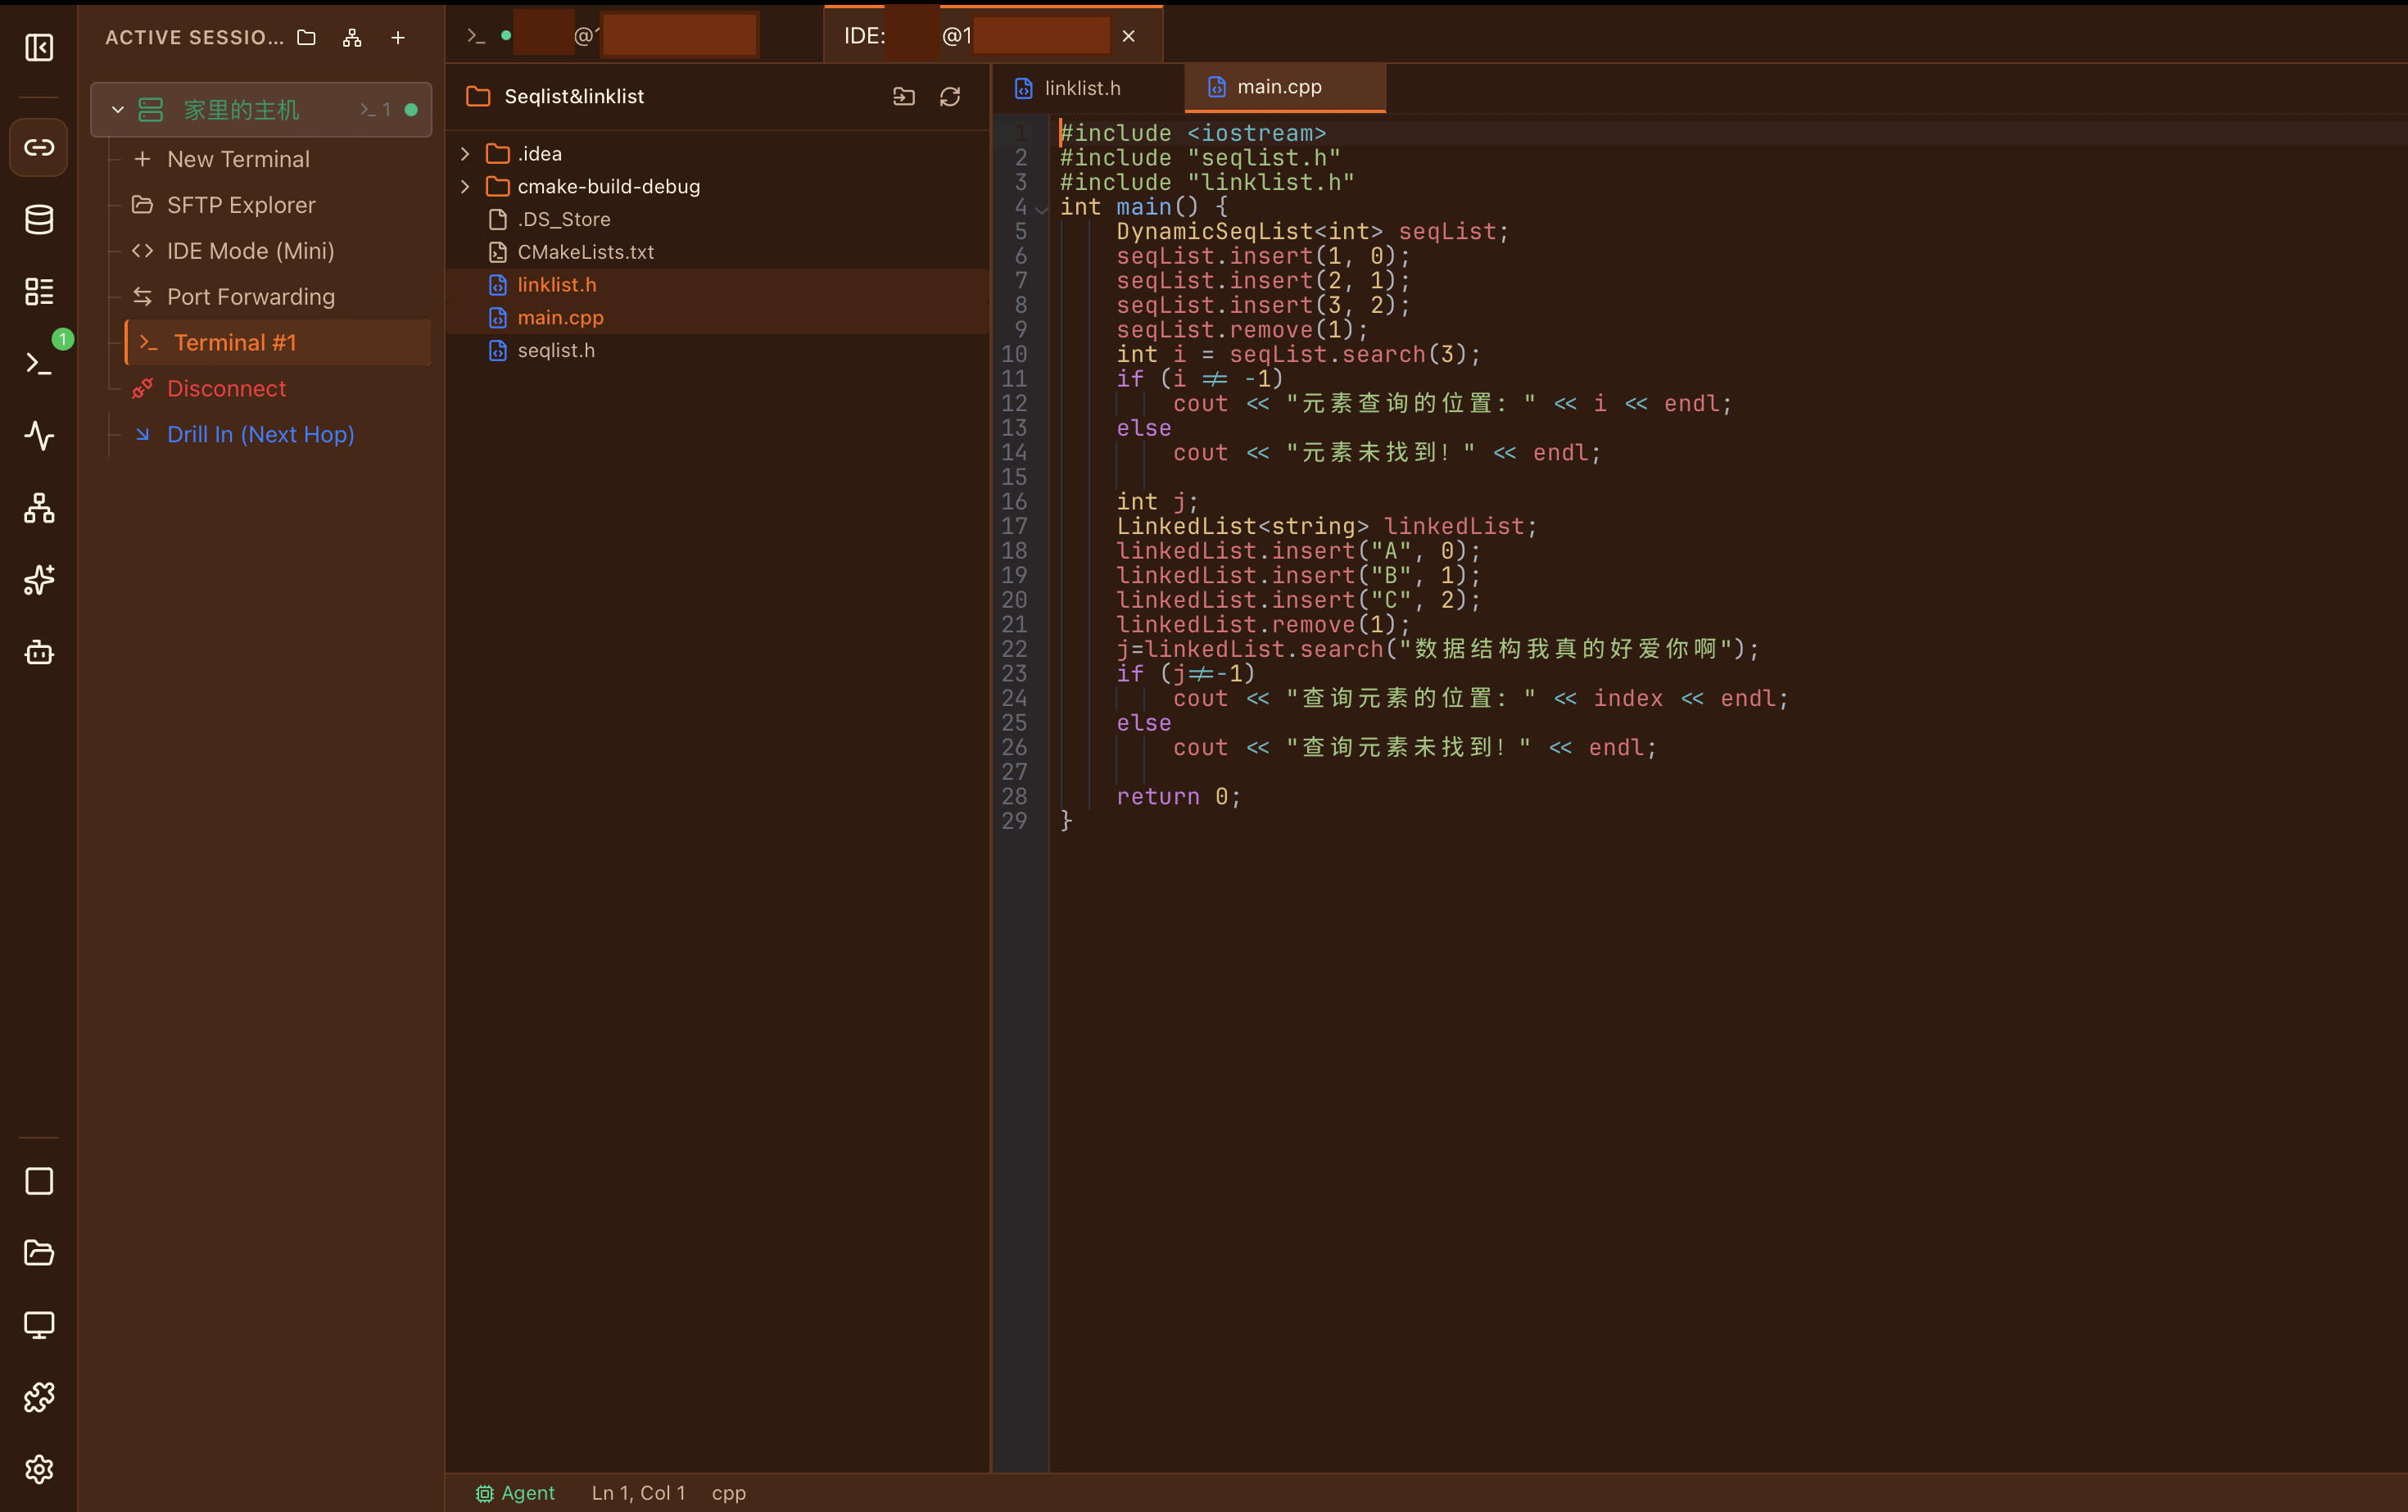Open the Connections panel in the left sidebar

click(39, 147)
